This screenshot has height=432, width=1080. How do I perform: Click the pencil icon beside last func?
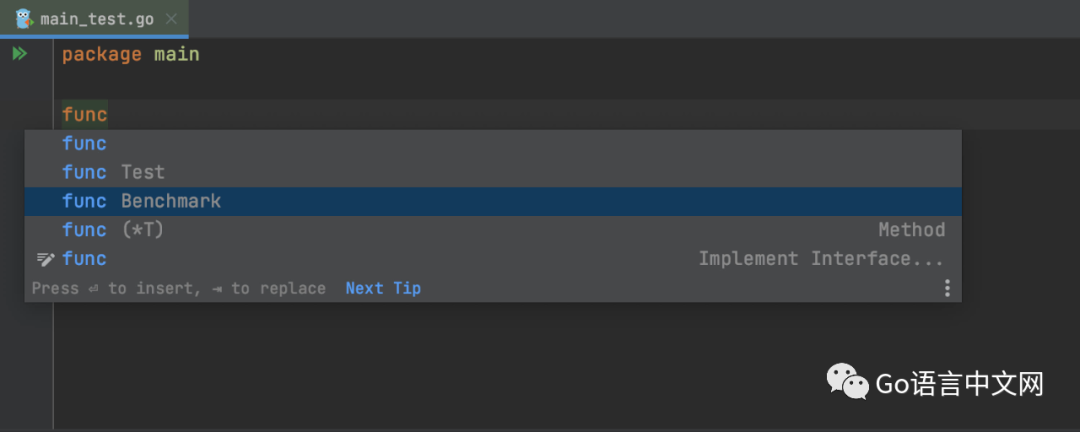pos(45,259)
